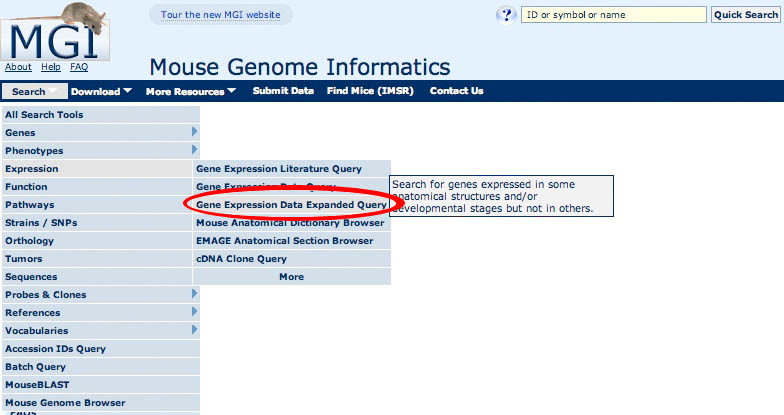The height and width of the screenshot is (415, 784).
Task: Open the More Resources dropdown menu
Action: tap(190, 91)
